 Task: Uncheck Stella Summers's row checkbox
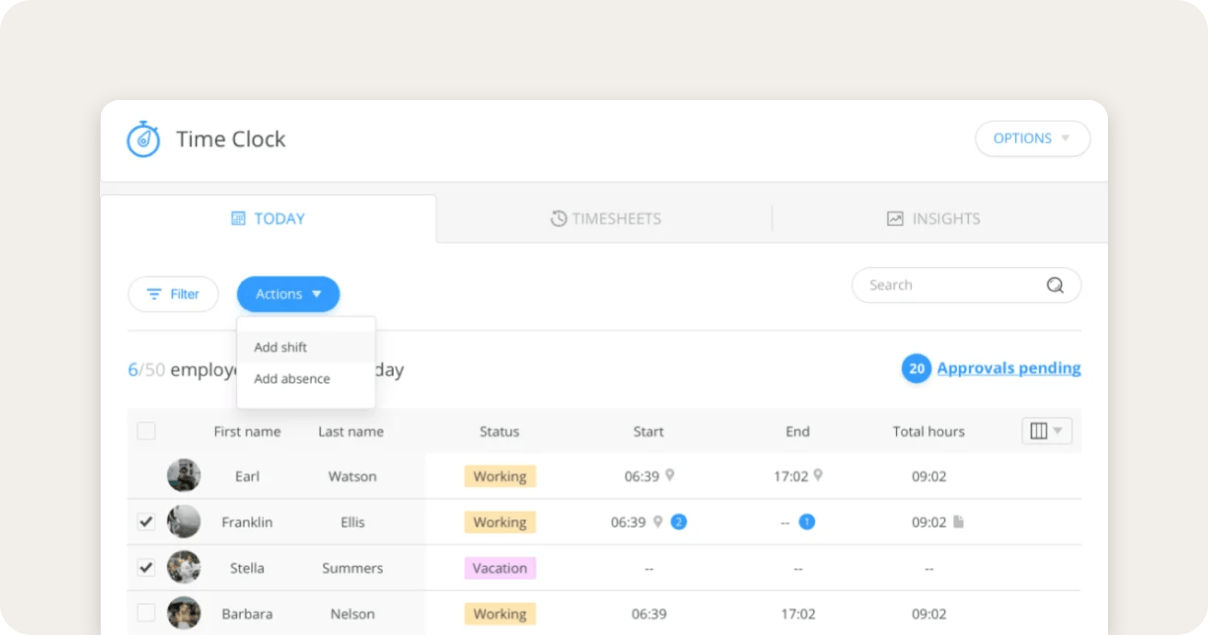tap(146, 568)
